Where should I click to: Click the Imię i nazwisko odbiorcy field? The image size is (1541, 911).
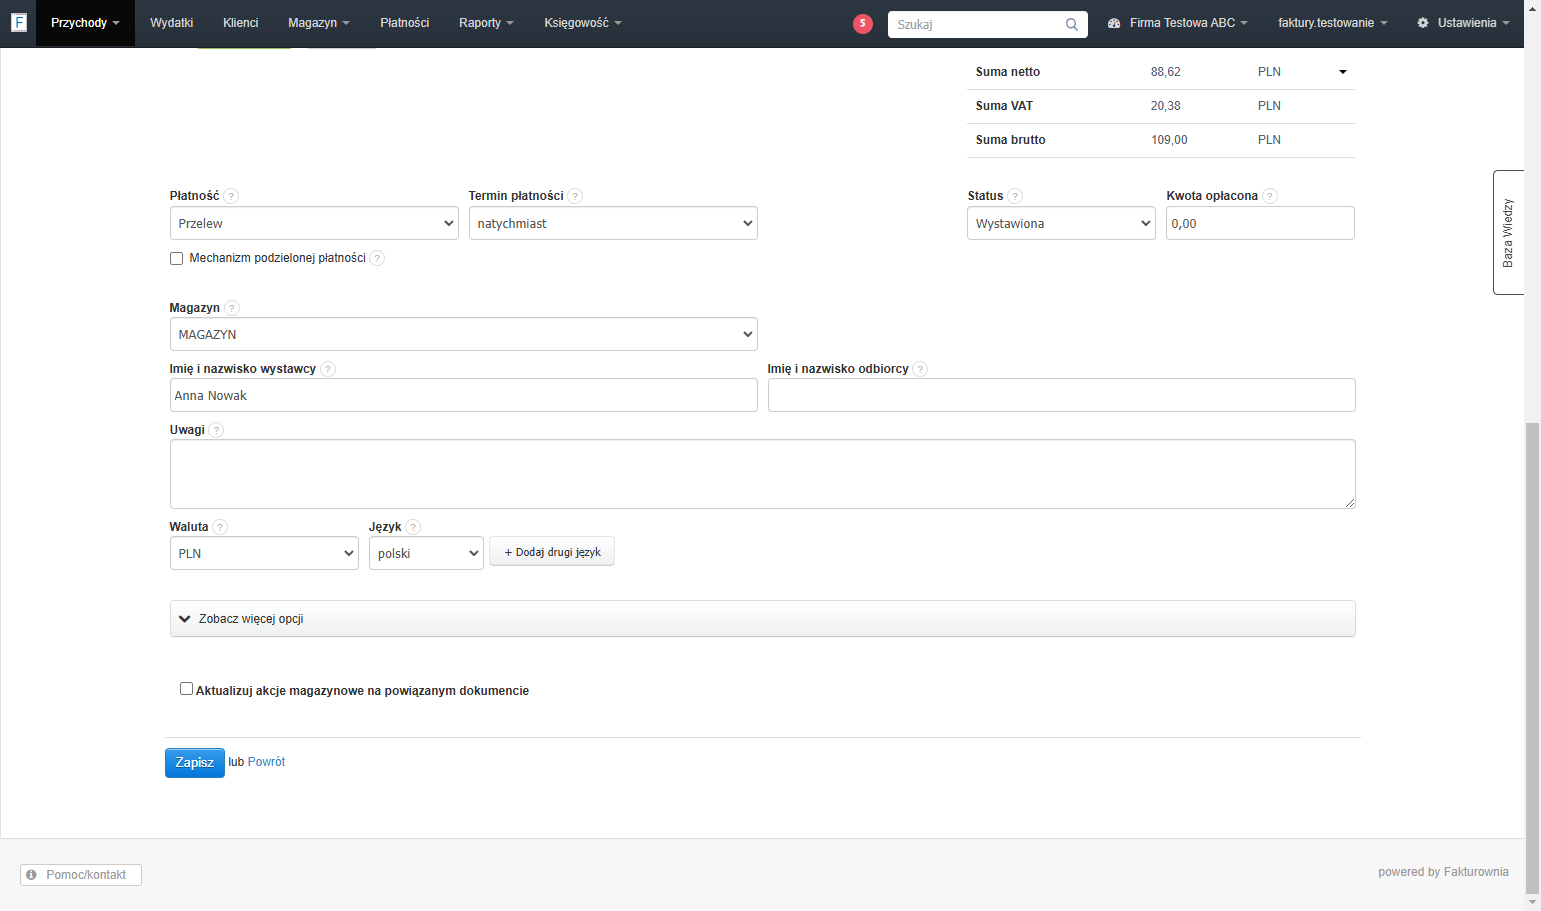pyautogui.click(x=1062, y=395)
